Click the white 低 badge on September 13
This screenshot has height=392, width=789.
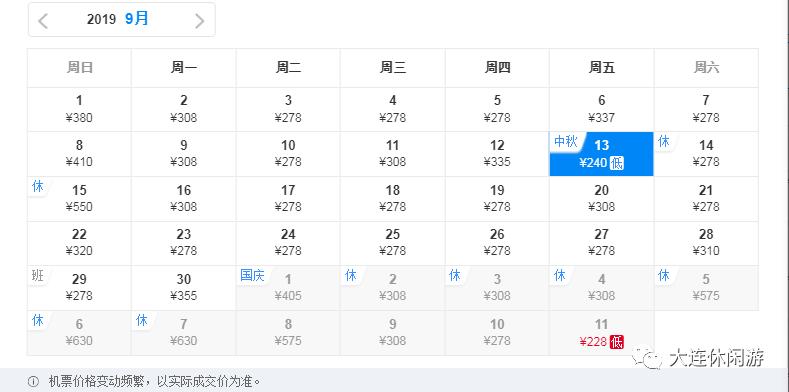617,163
